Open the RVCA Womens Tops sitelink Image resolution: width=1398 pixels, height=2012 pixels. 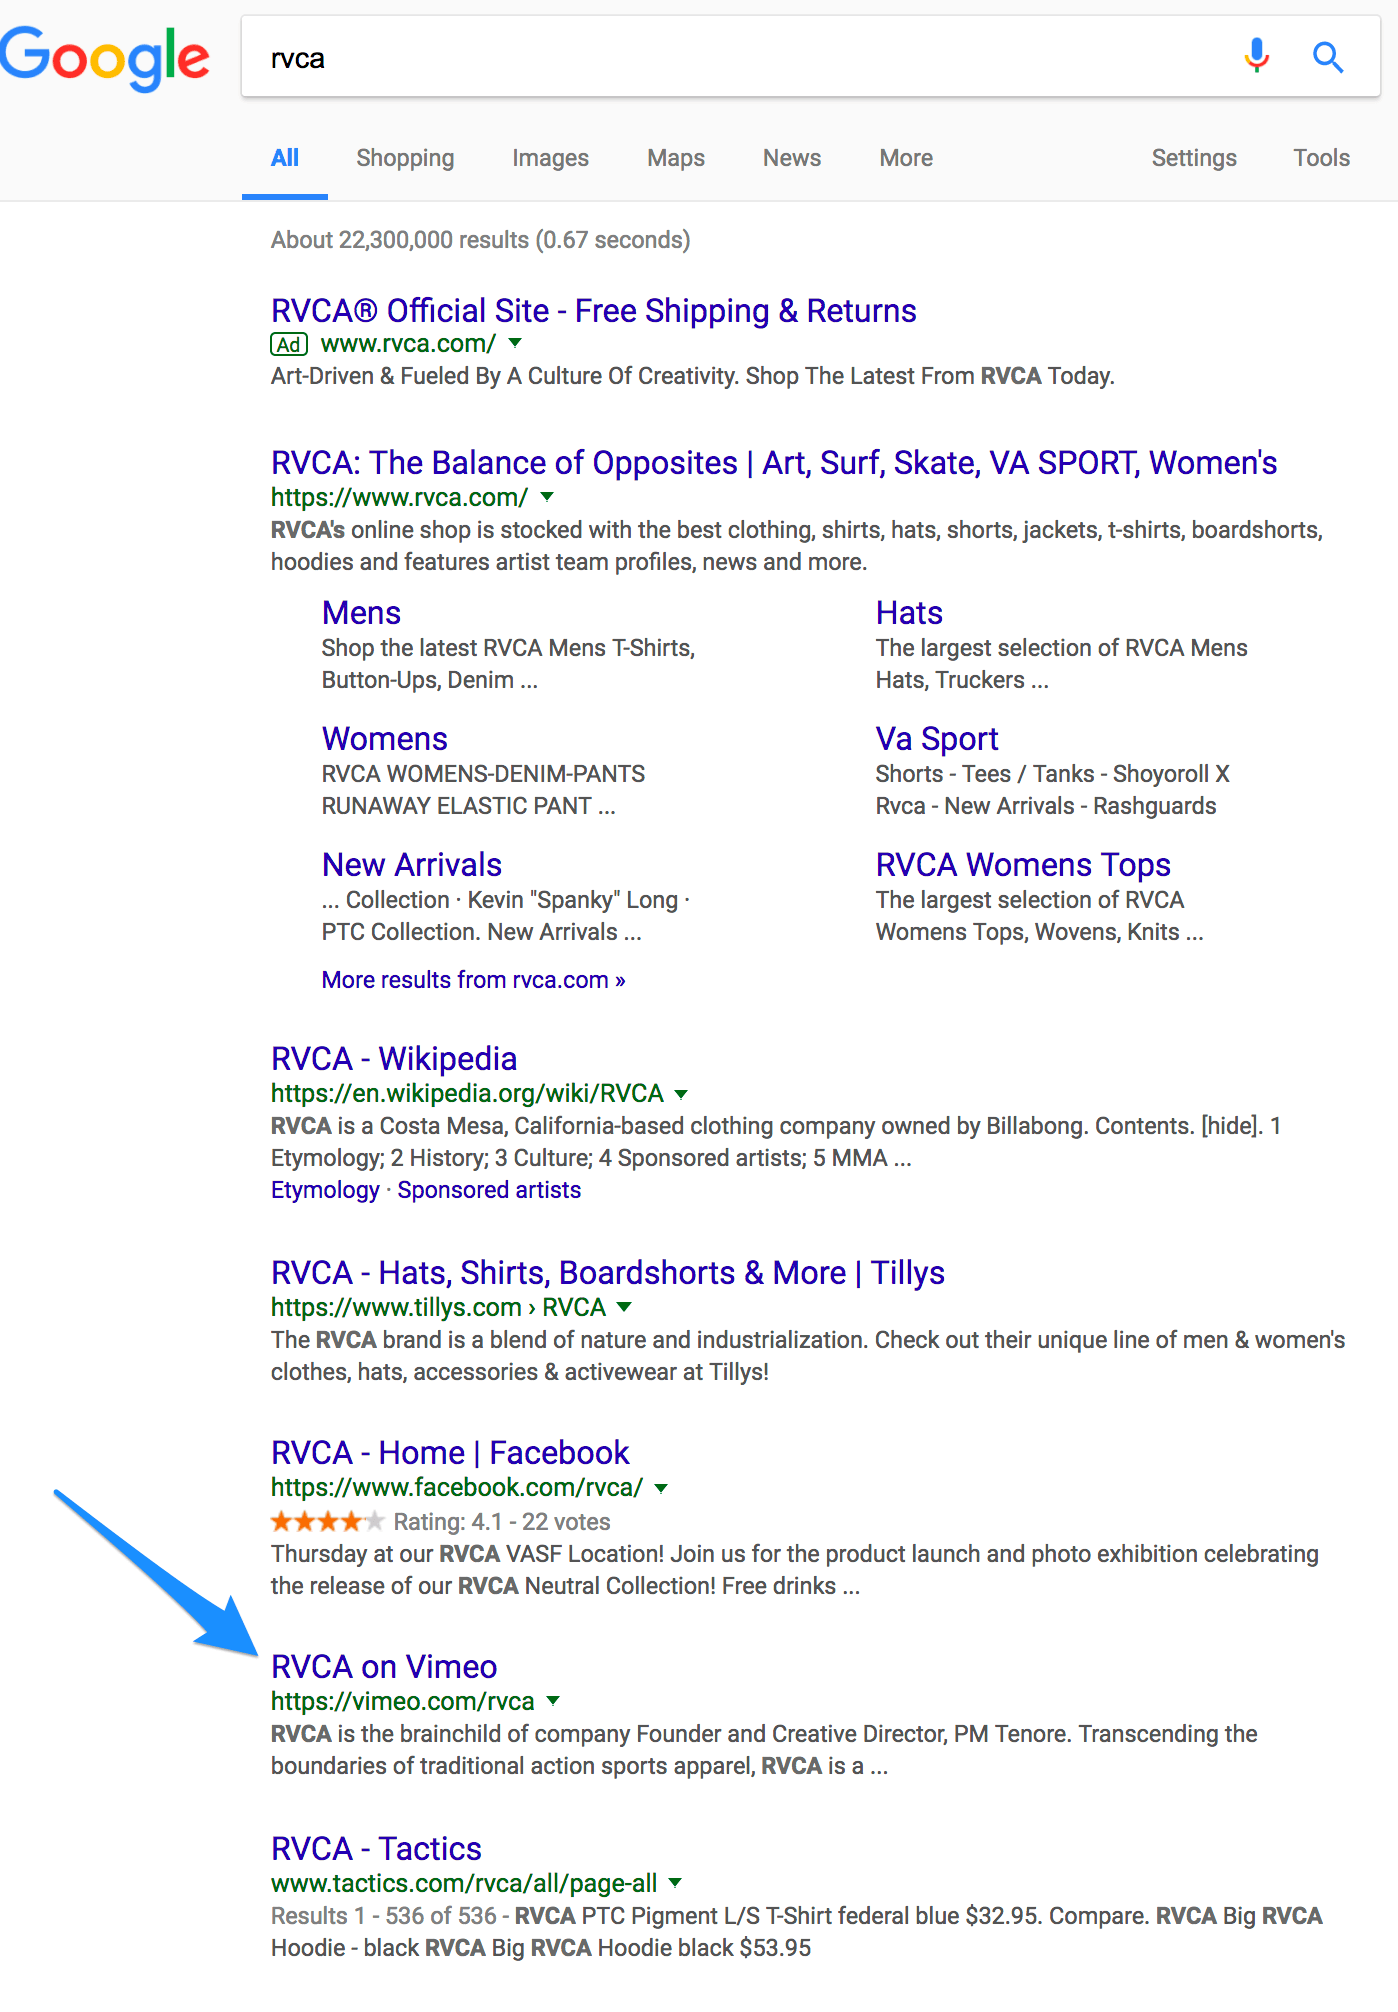[1023, 865]
